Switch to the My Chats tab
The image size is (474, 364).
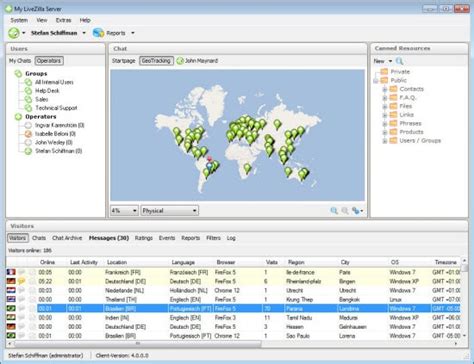[20, 61]
